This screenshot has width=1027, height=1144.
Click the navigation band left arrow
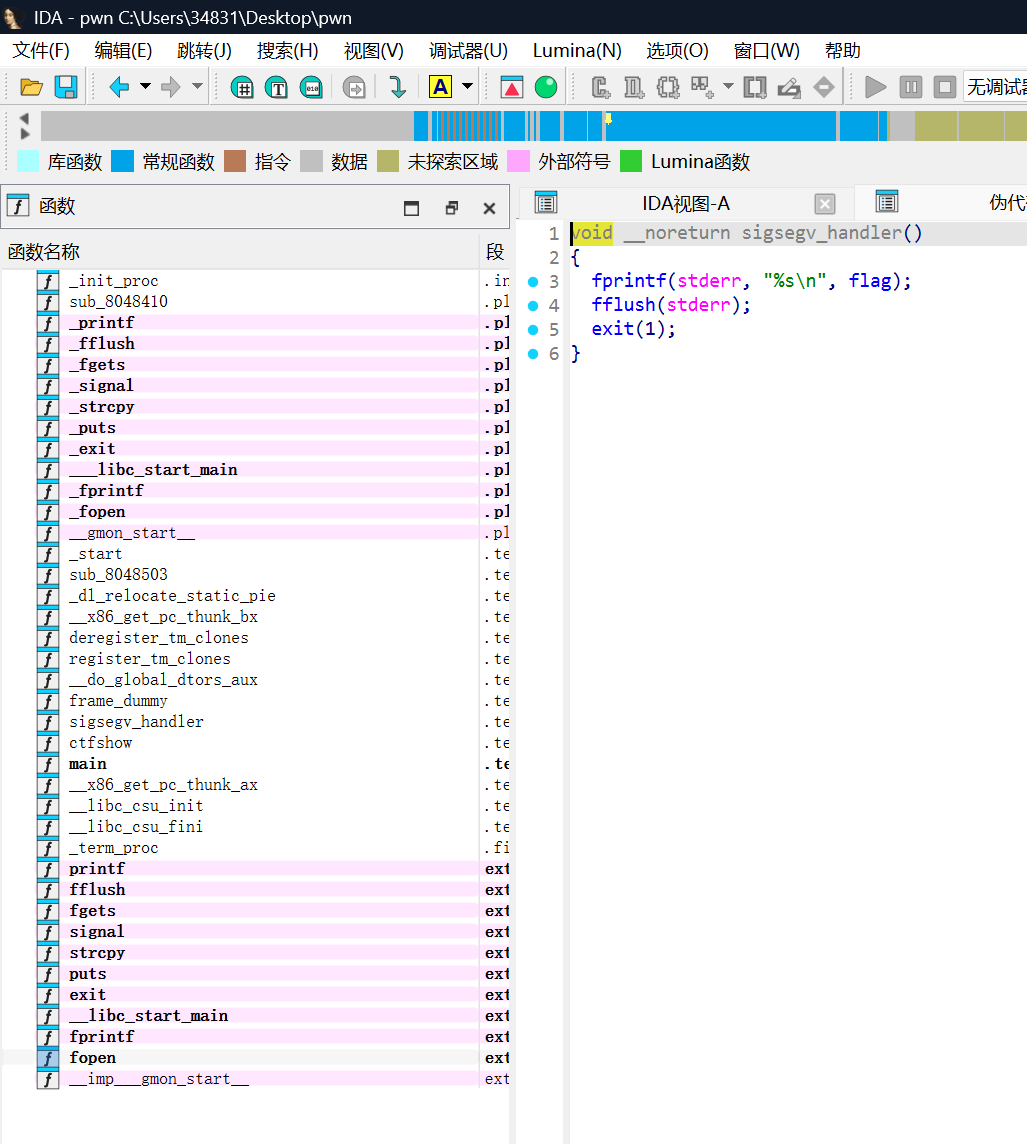[x=25, y=118]
